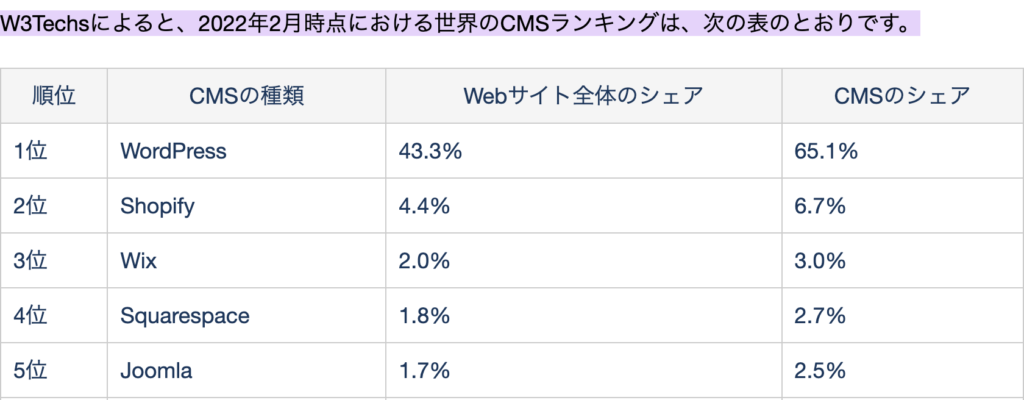Select the Squarespace cell

click(x=184, y=316)
